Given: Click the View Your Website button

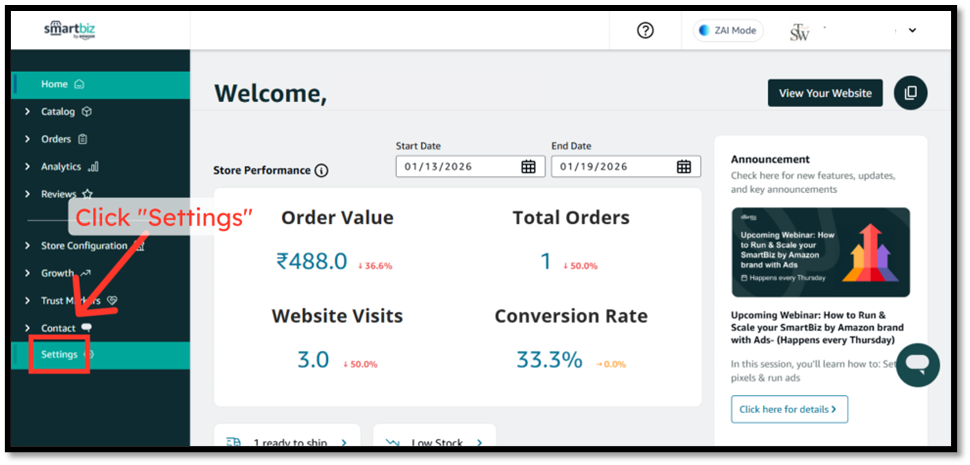Looking at the screenshot, I should coord(824,93).
